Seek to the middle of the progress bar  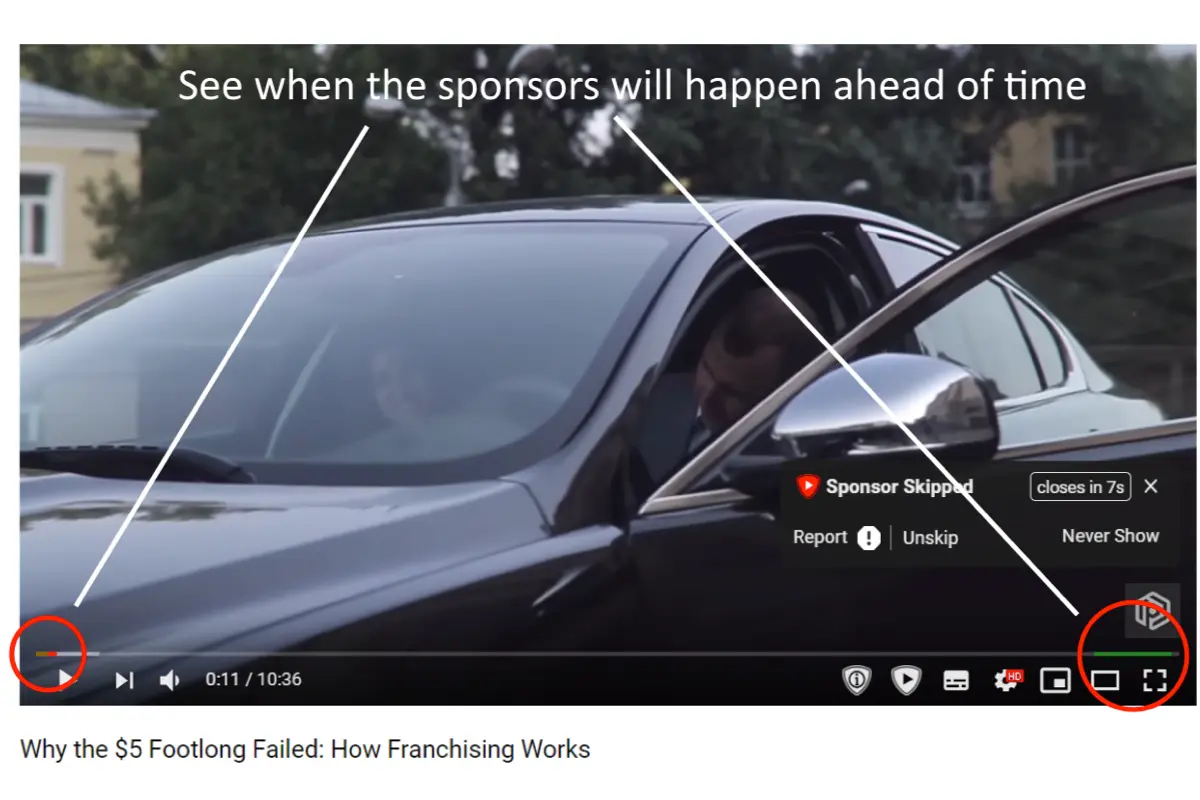click(608, 653)
